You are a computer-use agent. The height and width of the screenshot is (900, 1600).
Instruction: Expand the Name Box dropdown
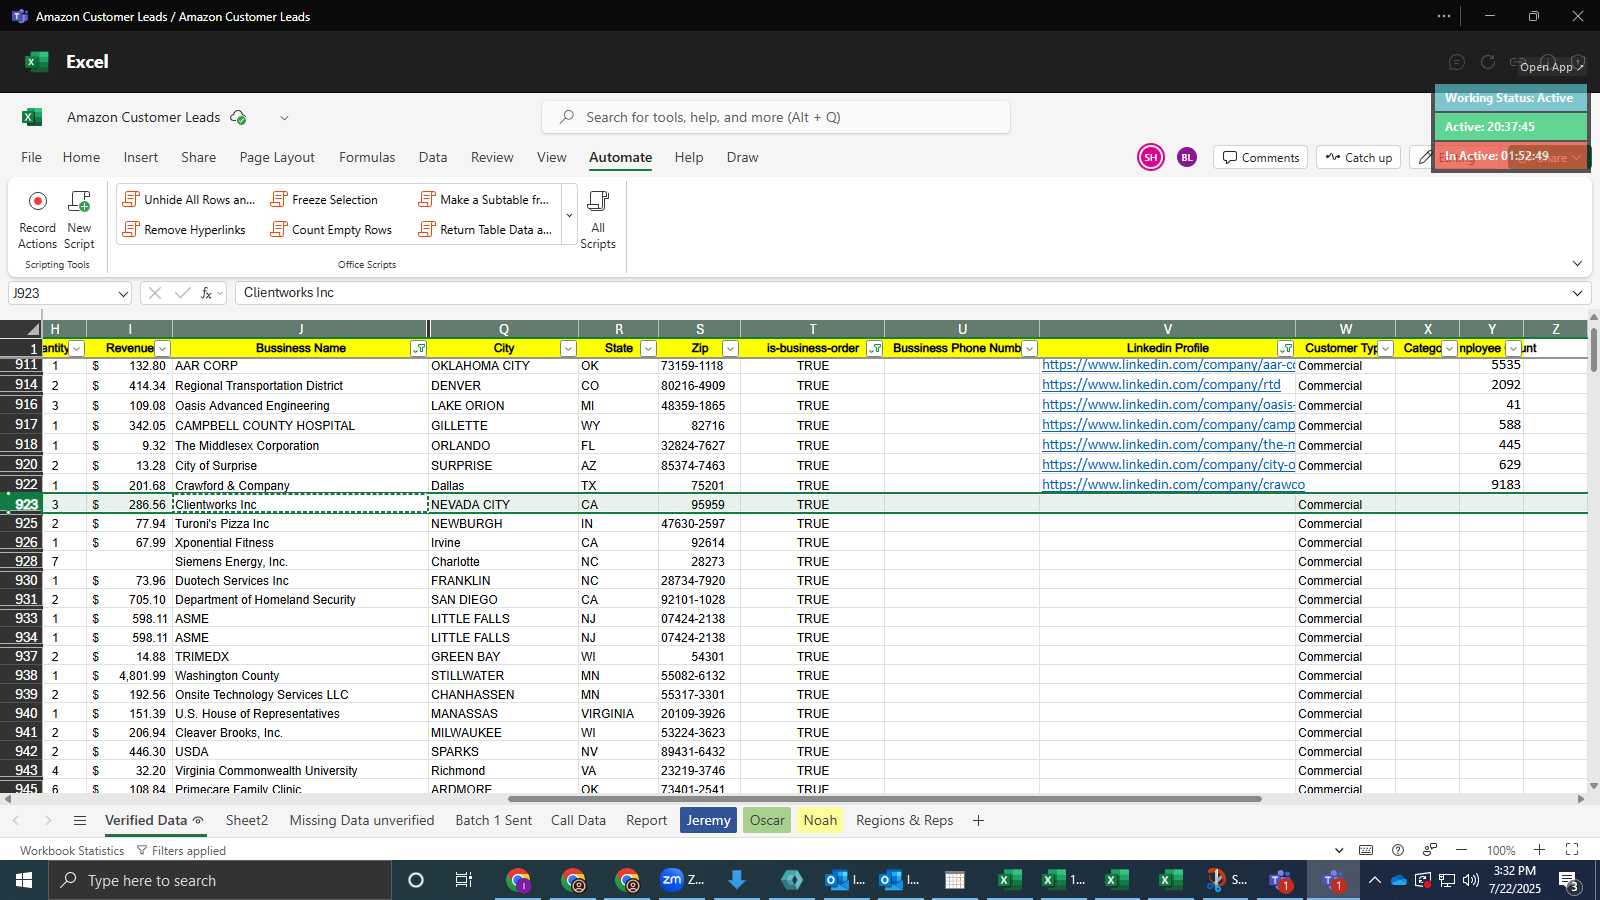click(x=123, y=294)
